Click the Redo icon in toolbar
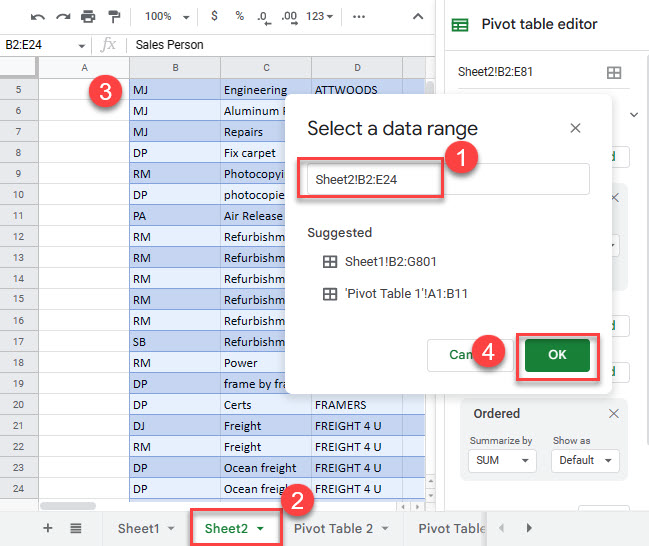649x546 pixels. [62, 17]
